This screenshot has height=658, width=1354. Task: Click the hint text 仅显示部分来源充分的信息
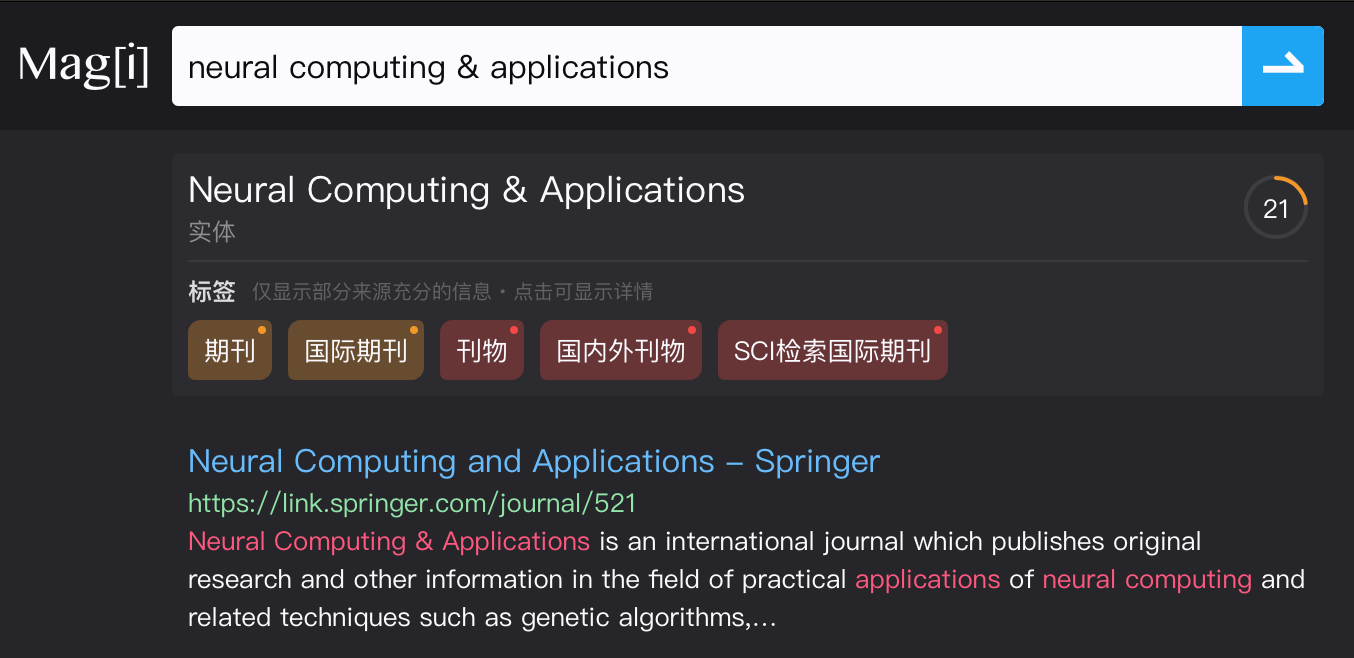[371, 292]
